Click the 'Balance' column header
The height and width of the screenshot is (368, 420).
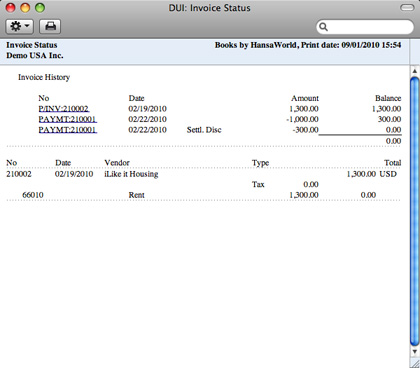pyautogui.click(x=388, y=98)
